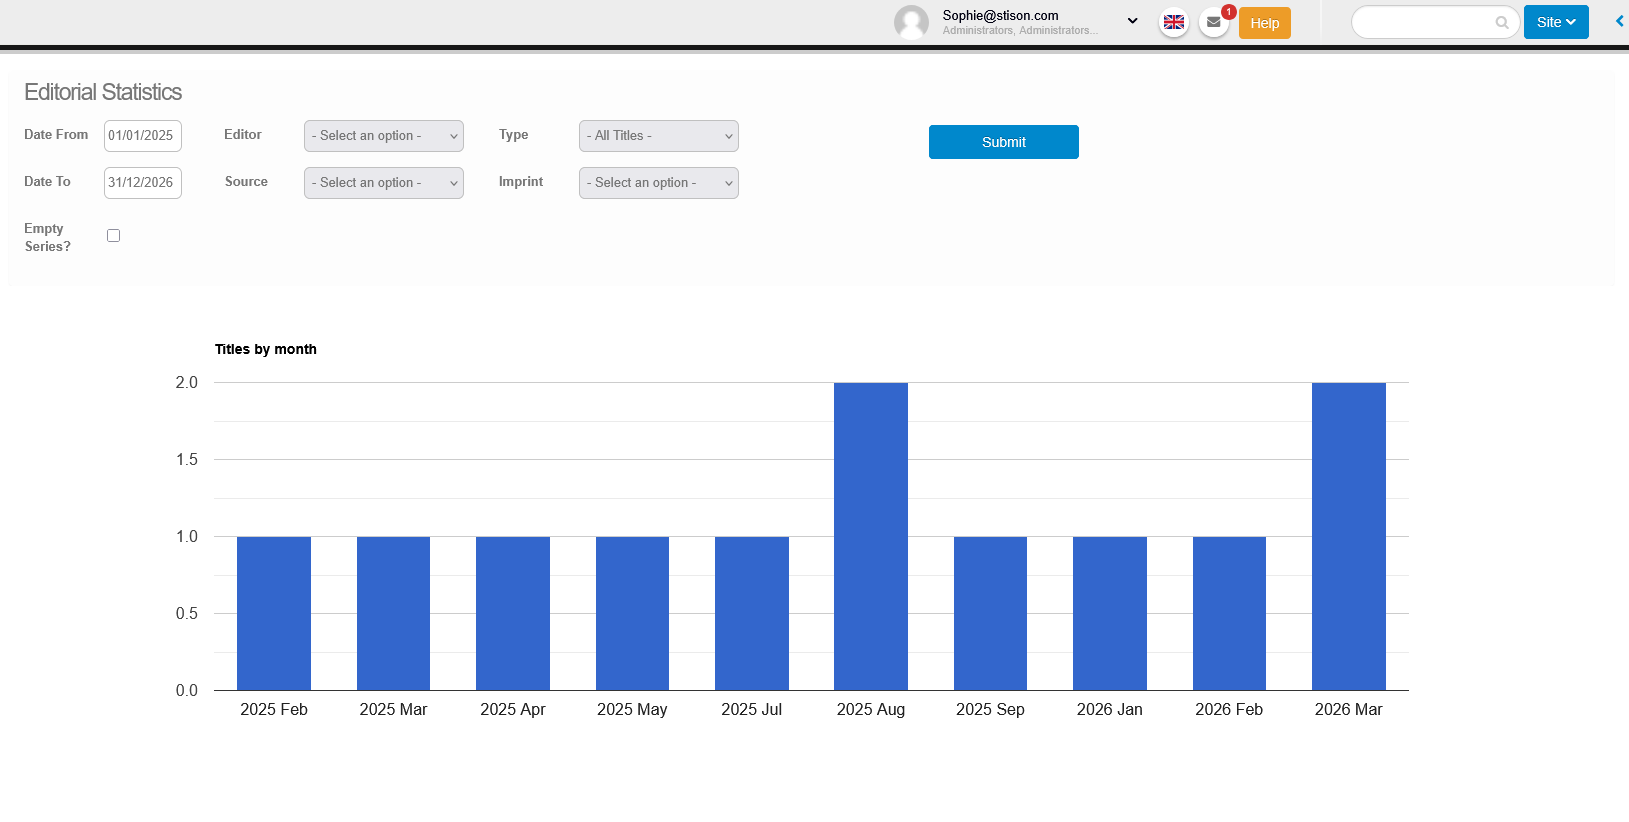This screenshot has height=822, width=1629.
Task: Expand the user account chevron menu
Action: click(x=1132, y=21)
